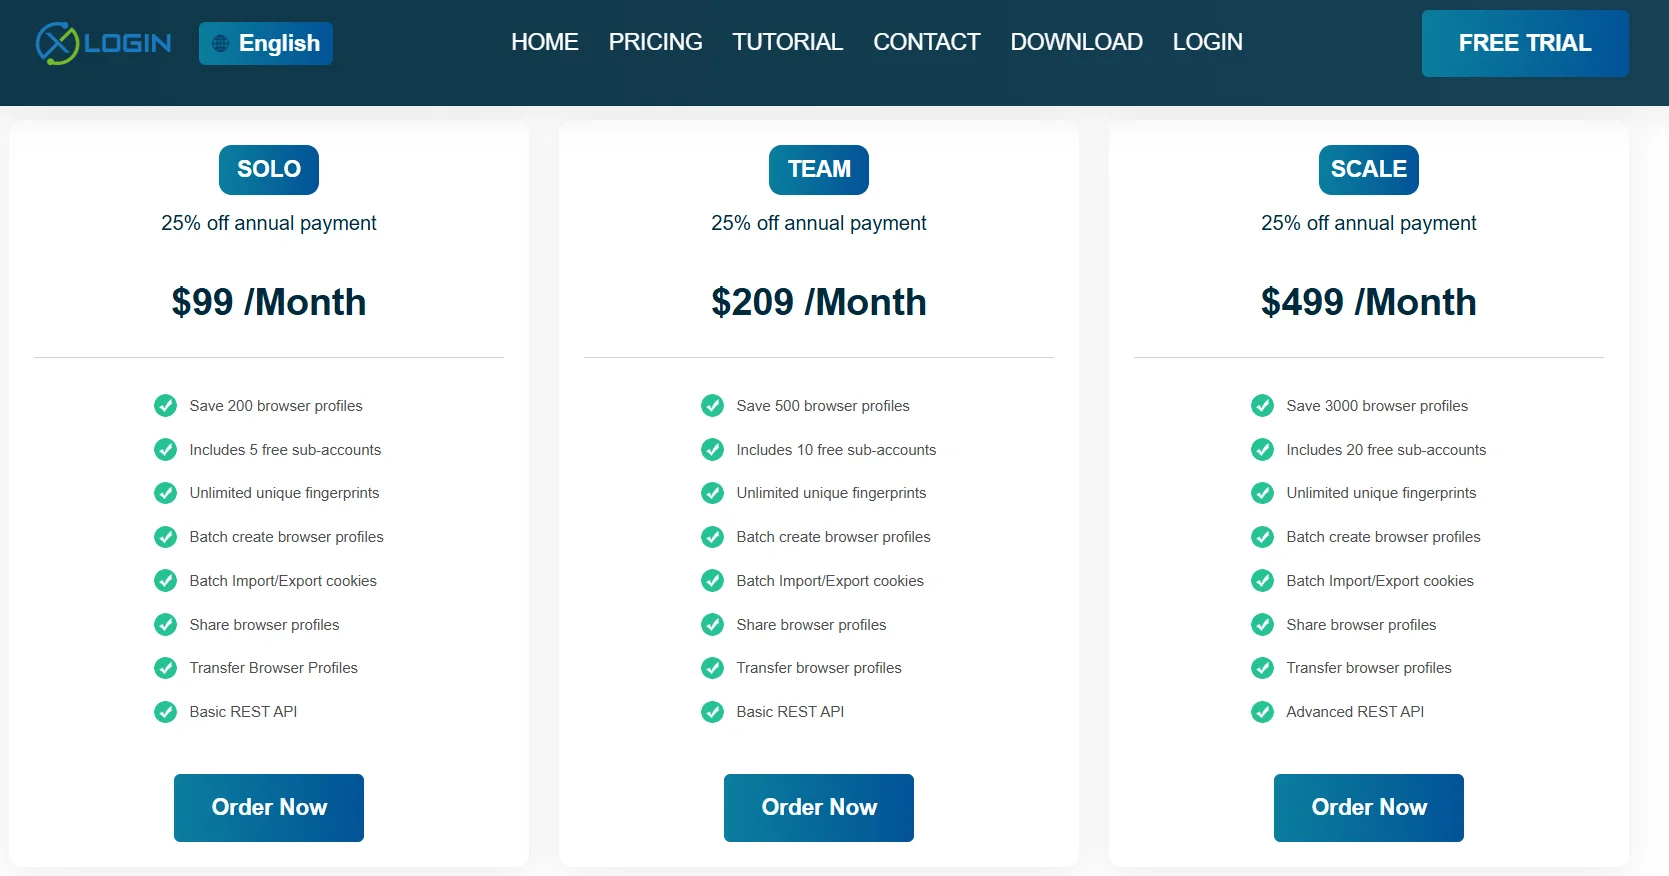
Task: Click the check icon beside Save 3000 browser profiles
Action: pyautogui.click(x=1263, y=405)
